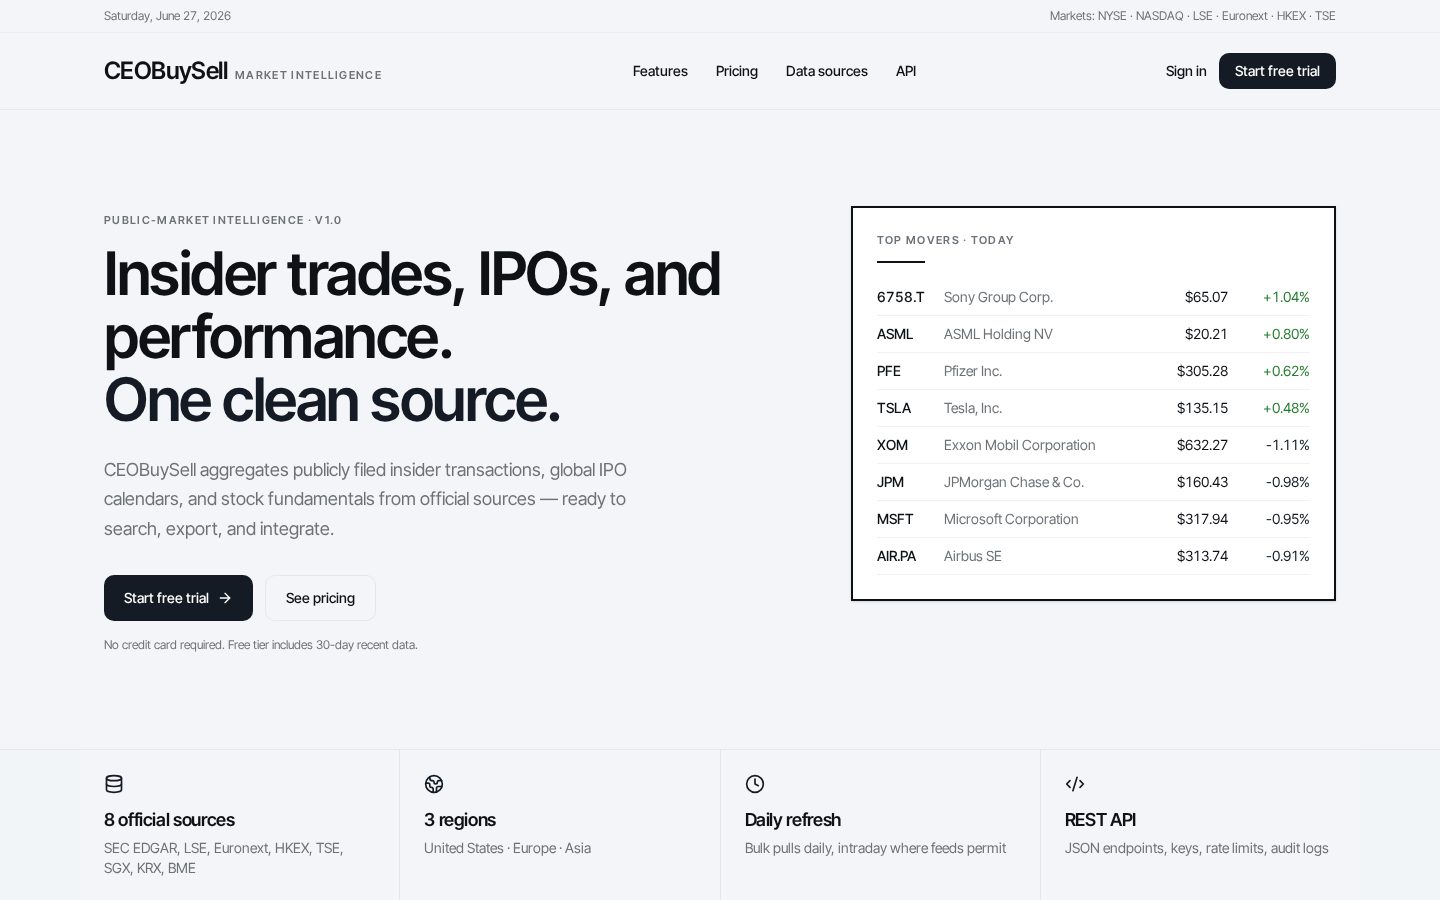Image resolution: width=1440 pixels, height=900 pixels.
Task: Click the Markets exchanges list text
Action: [x=1192, y=16]
